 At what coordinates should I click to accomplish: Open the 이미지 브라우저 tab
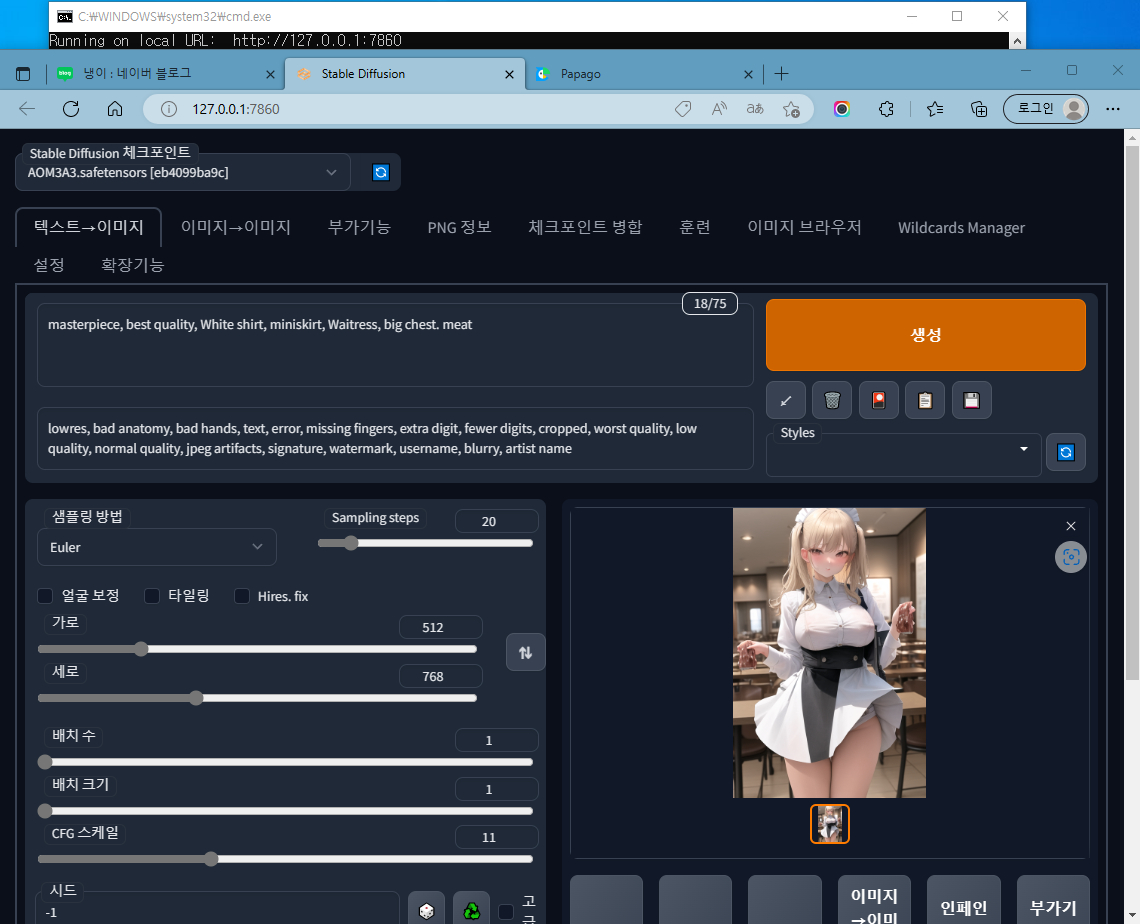coord(804,228)
